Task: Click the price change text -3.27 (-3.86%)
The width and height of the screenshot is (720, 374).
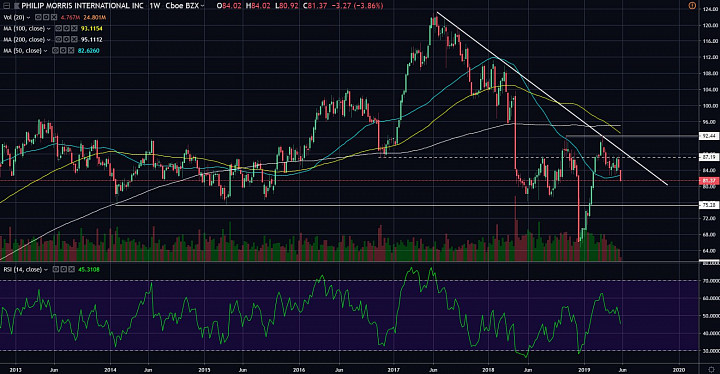Action: pos(357,6)
